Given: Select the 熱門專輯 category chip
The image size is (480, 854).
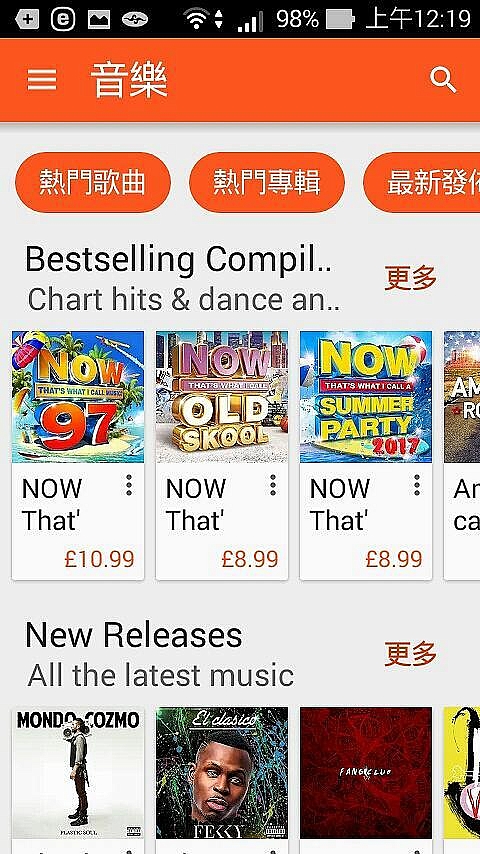Looking at the screenshot, I should pyautogui.click(x=267, y=182).
